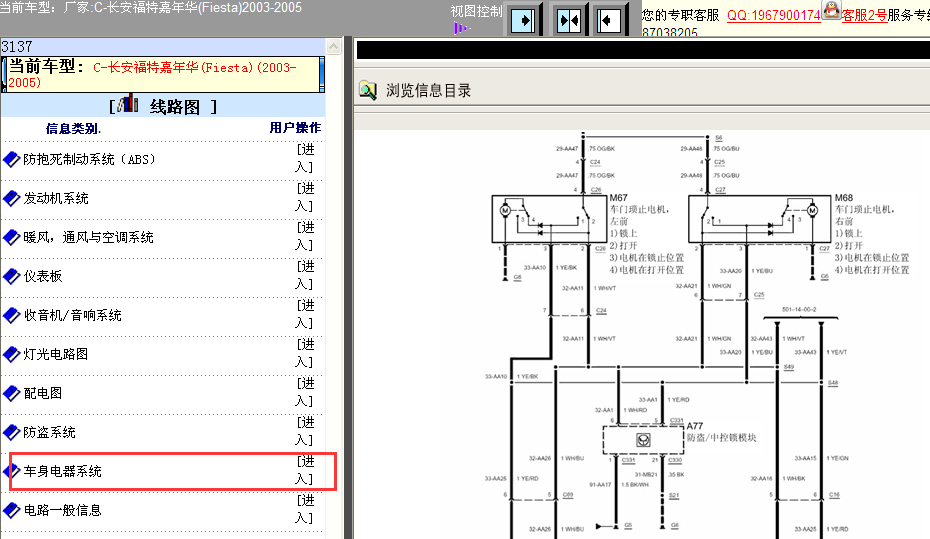Viewport: 930px width, 539px height.
Task: Click the blue book icon for 仪表板
Action: tap(11, 276)
